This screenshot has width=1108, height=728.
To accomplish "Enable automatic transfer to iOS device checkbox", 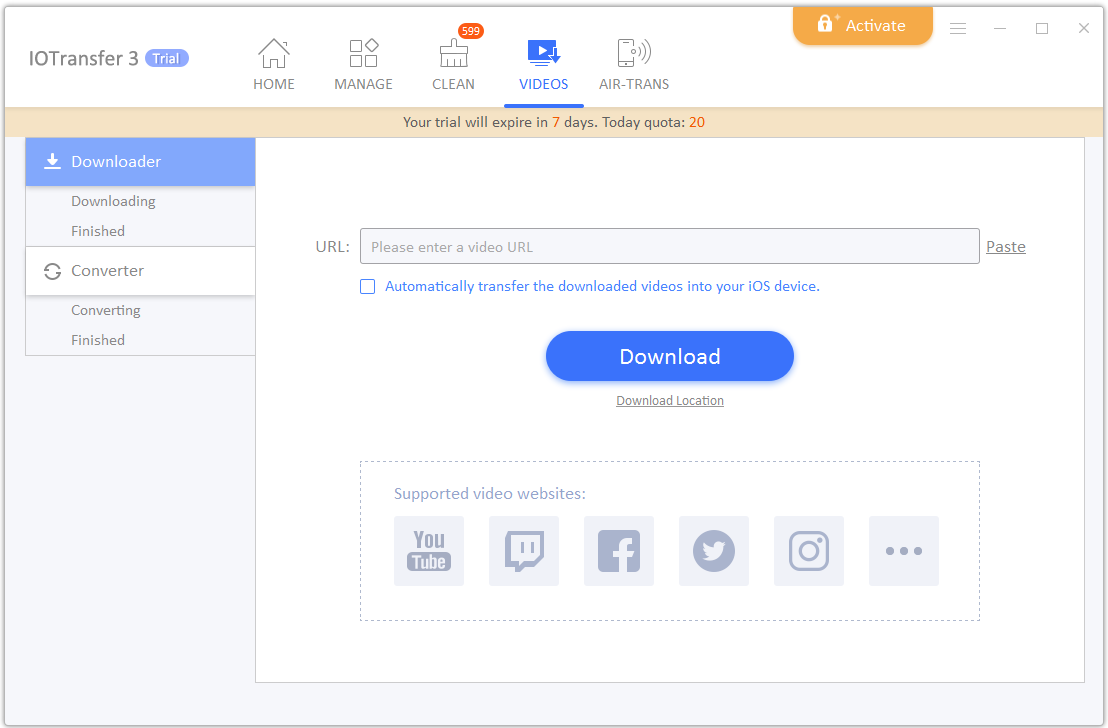I will 368,287.
